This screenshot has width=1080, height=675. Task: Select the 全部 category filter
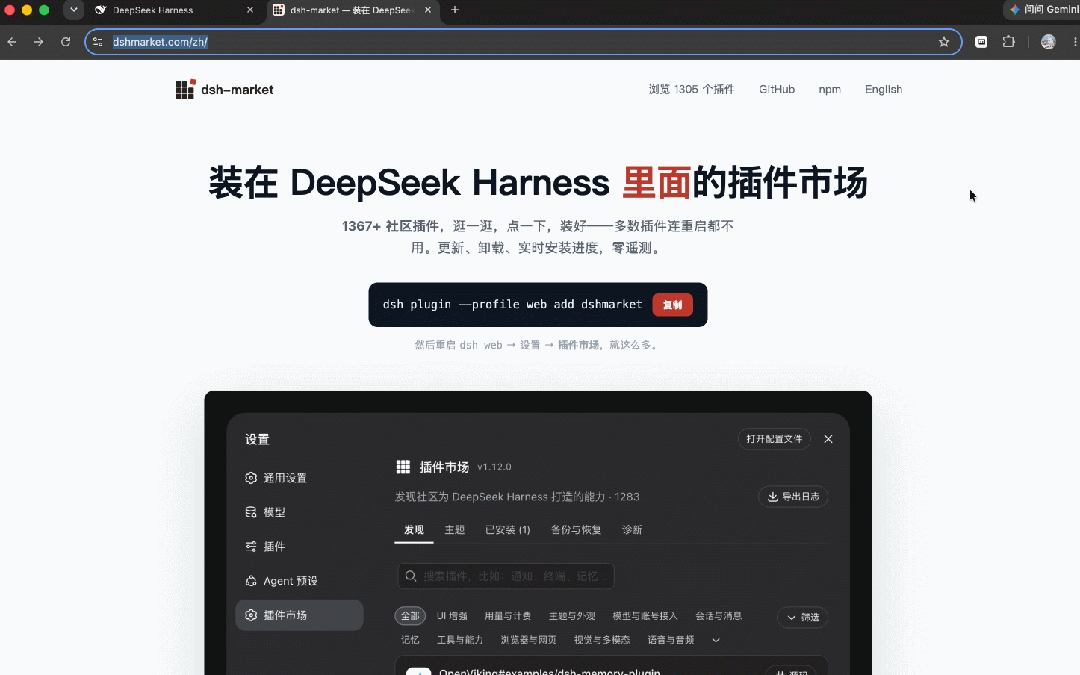coord(410,616)
